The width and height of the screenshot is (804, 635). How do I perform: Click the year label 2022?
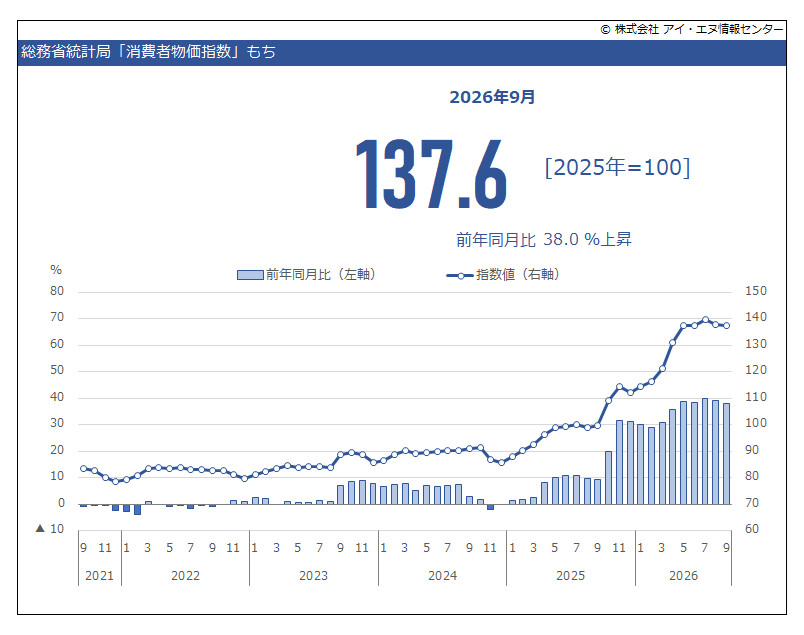185,576
